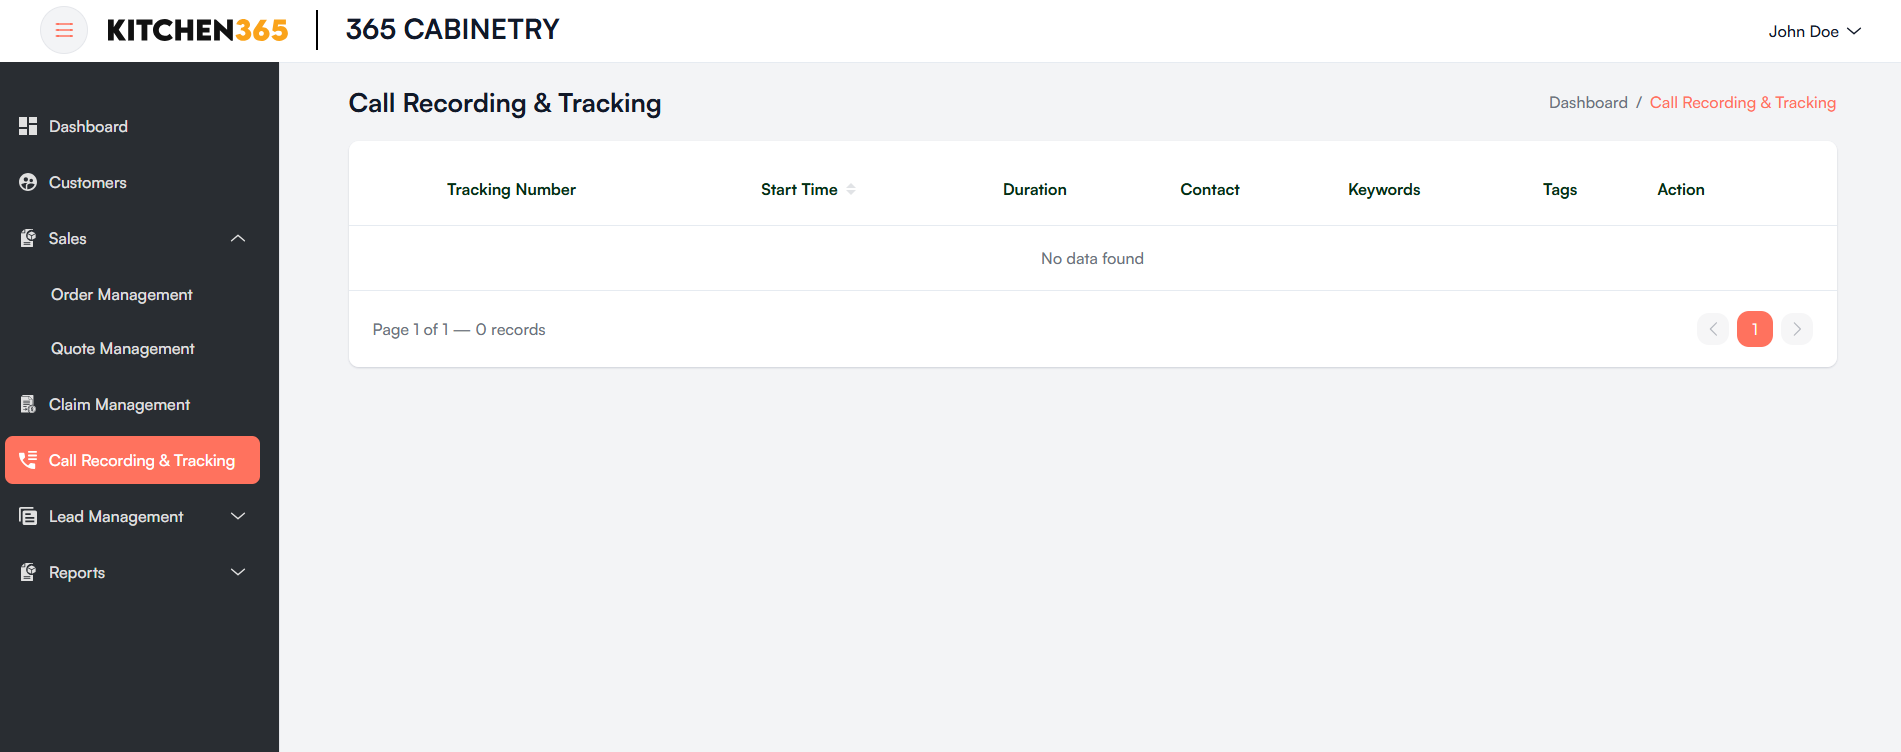
Task: Select page 1 in pagination
Action: [x=1754, y=329]
